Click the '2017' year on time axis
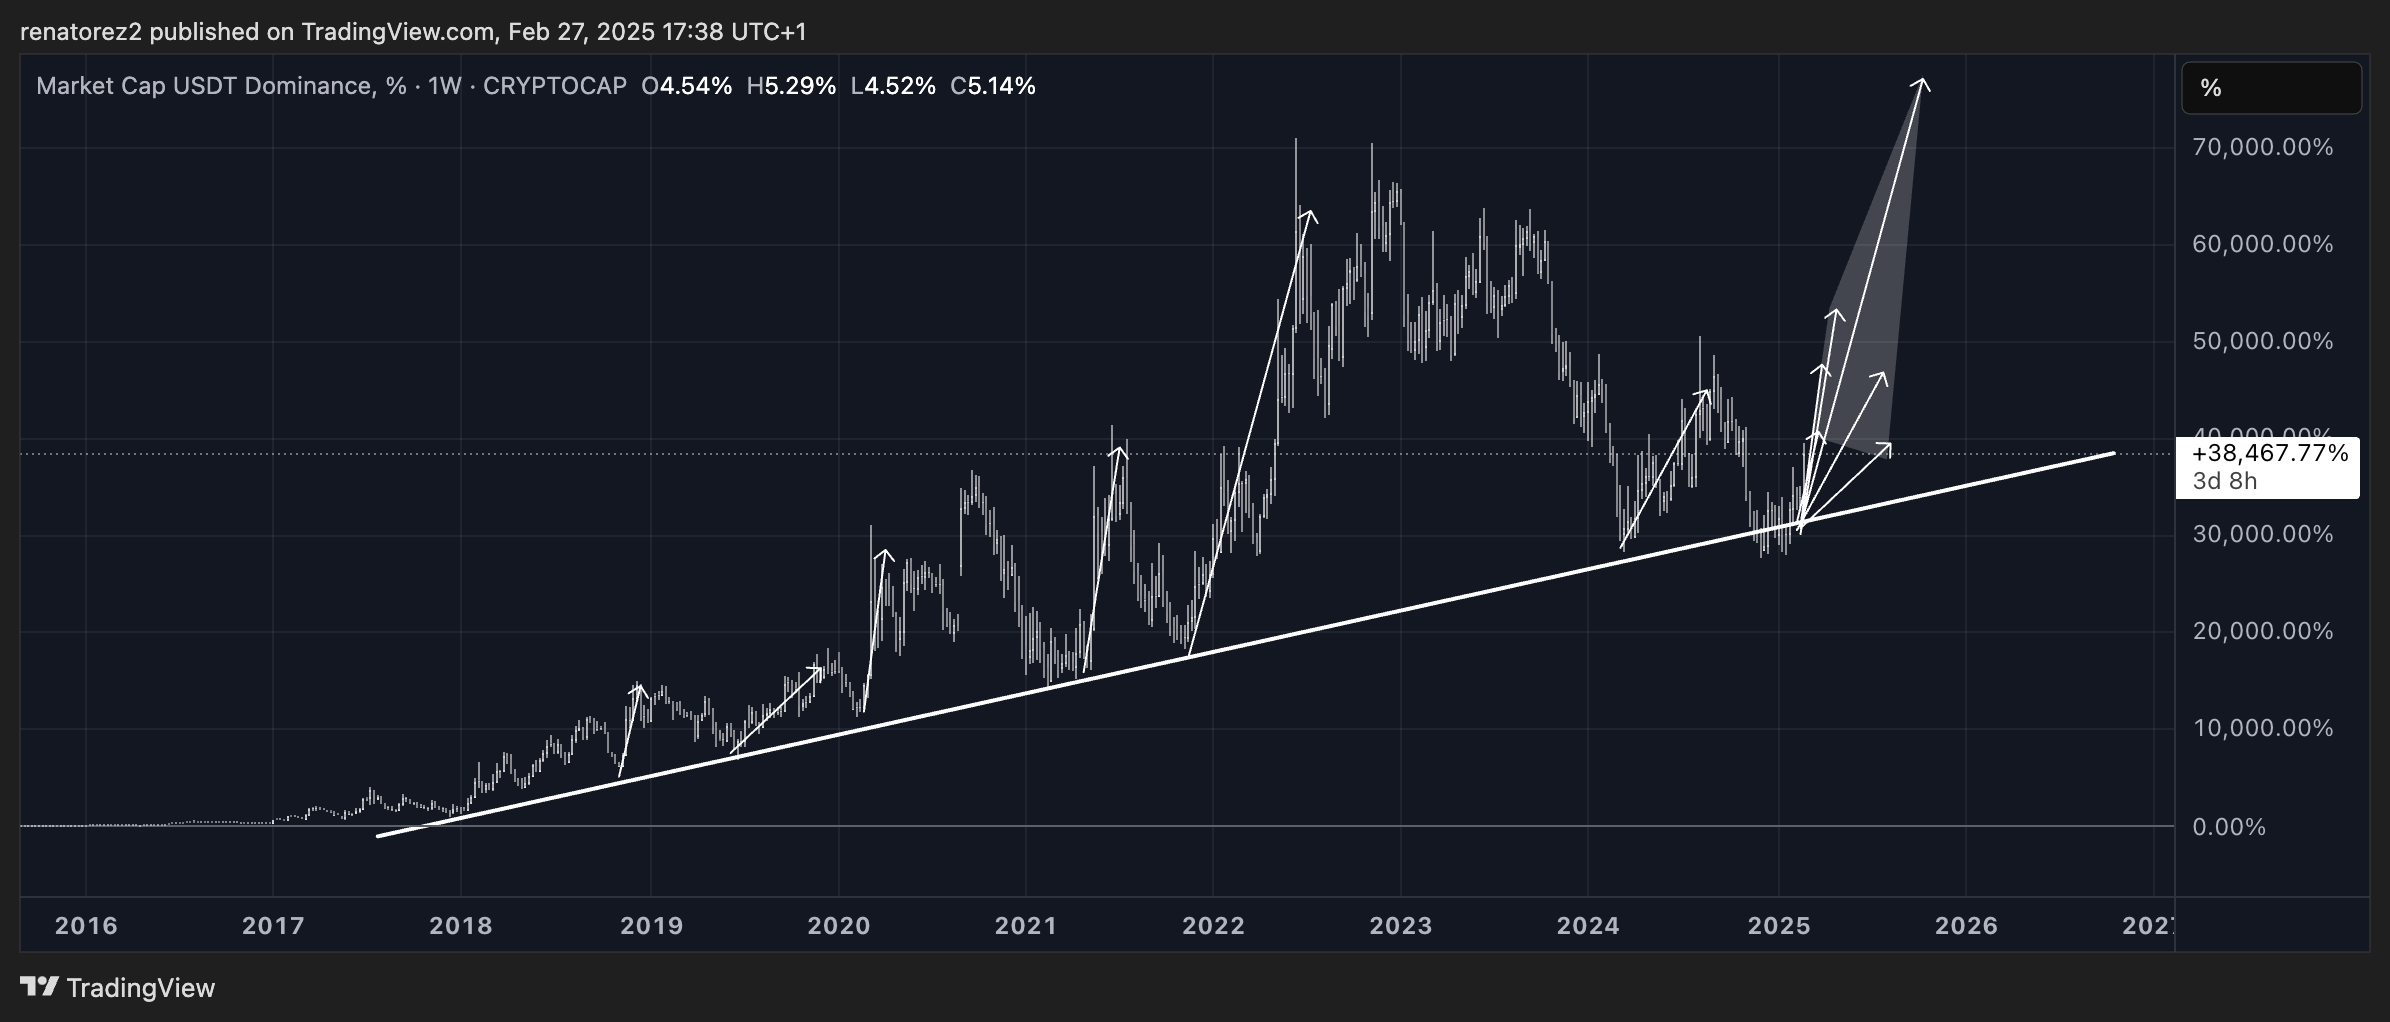The width and height of the screenshot is (2390, 1022). (x=273, y=926)
